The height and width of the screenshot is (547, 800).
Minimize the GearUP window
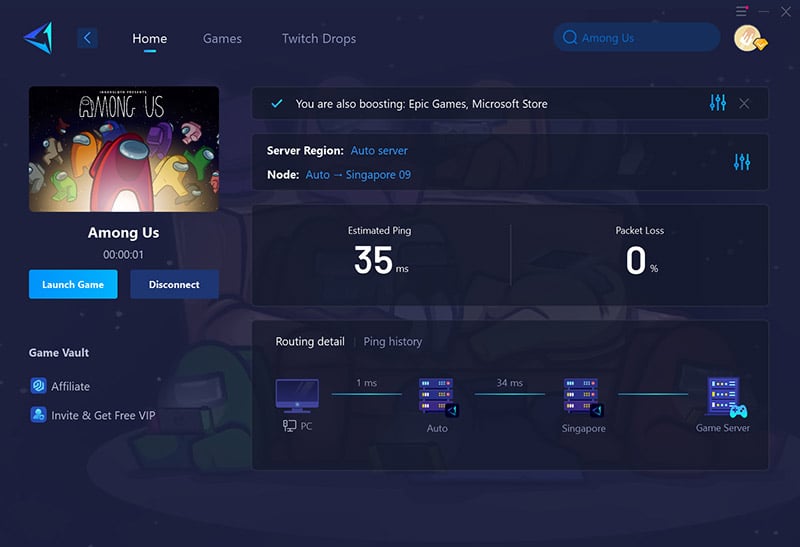pyautogui.click(x=763, y=11)
